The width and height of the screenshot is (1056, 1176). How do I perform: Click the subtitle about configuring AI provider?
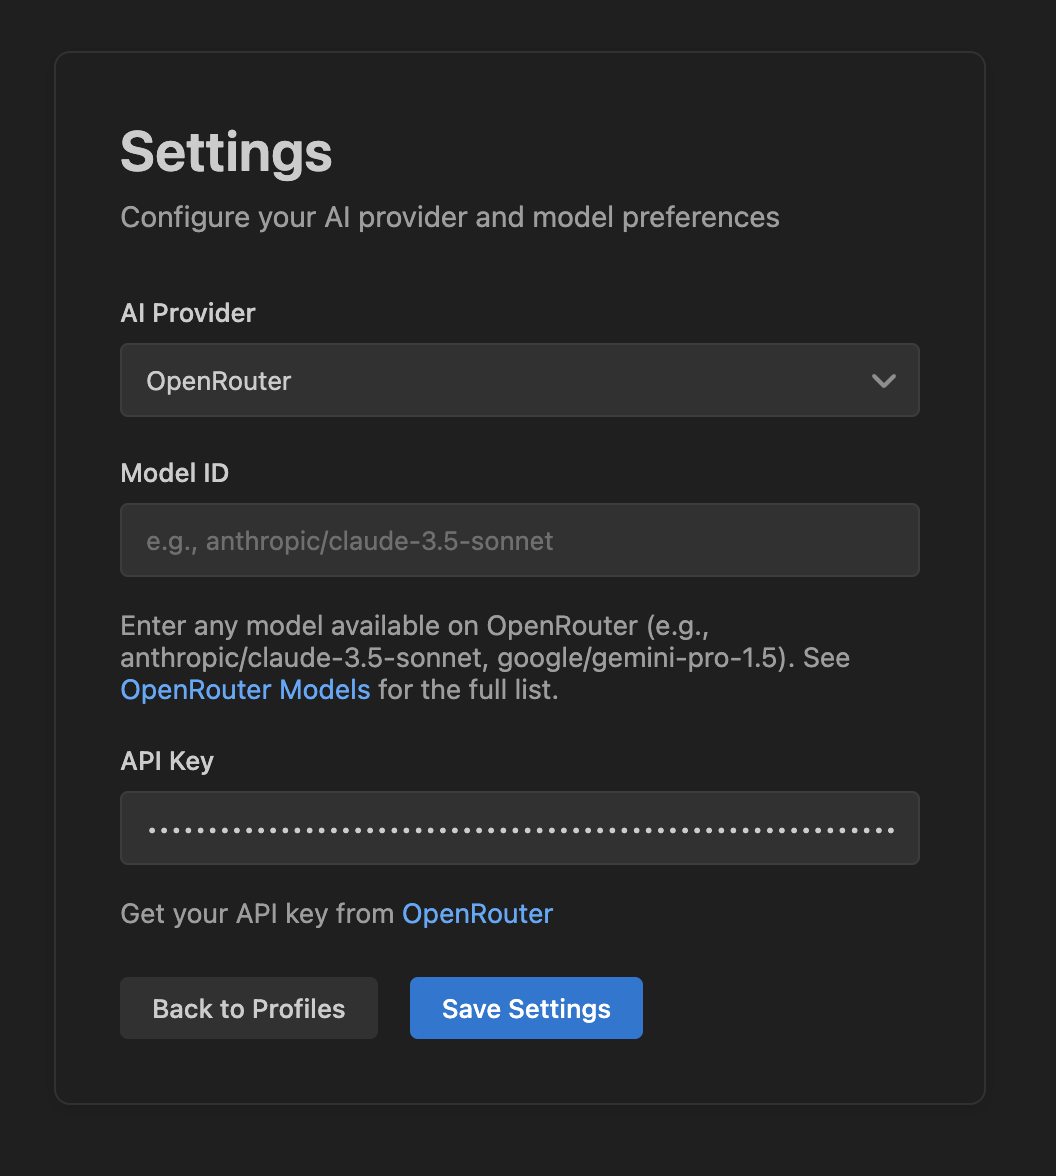(450, 217)
